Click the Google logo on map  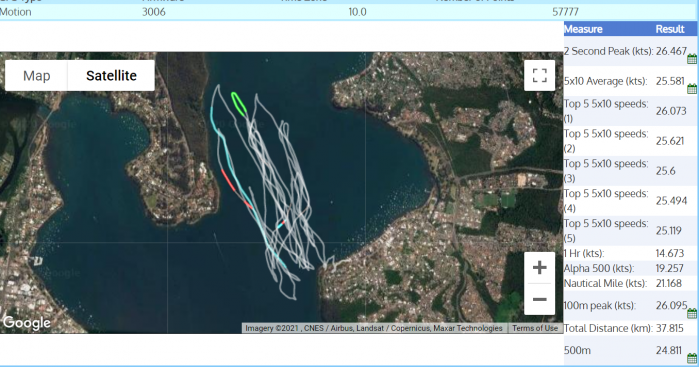point(27,322)
